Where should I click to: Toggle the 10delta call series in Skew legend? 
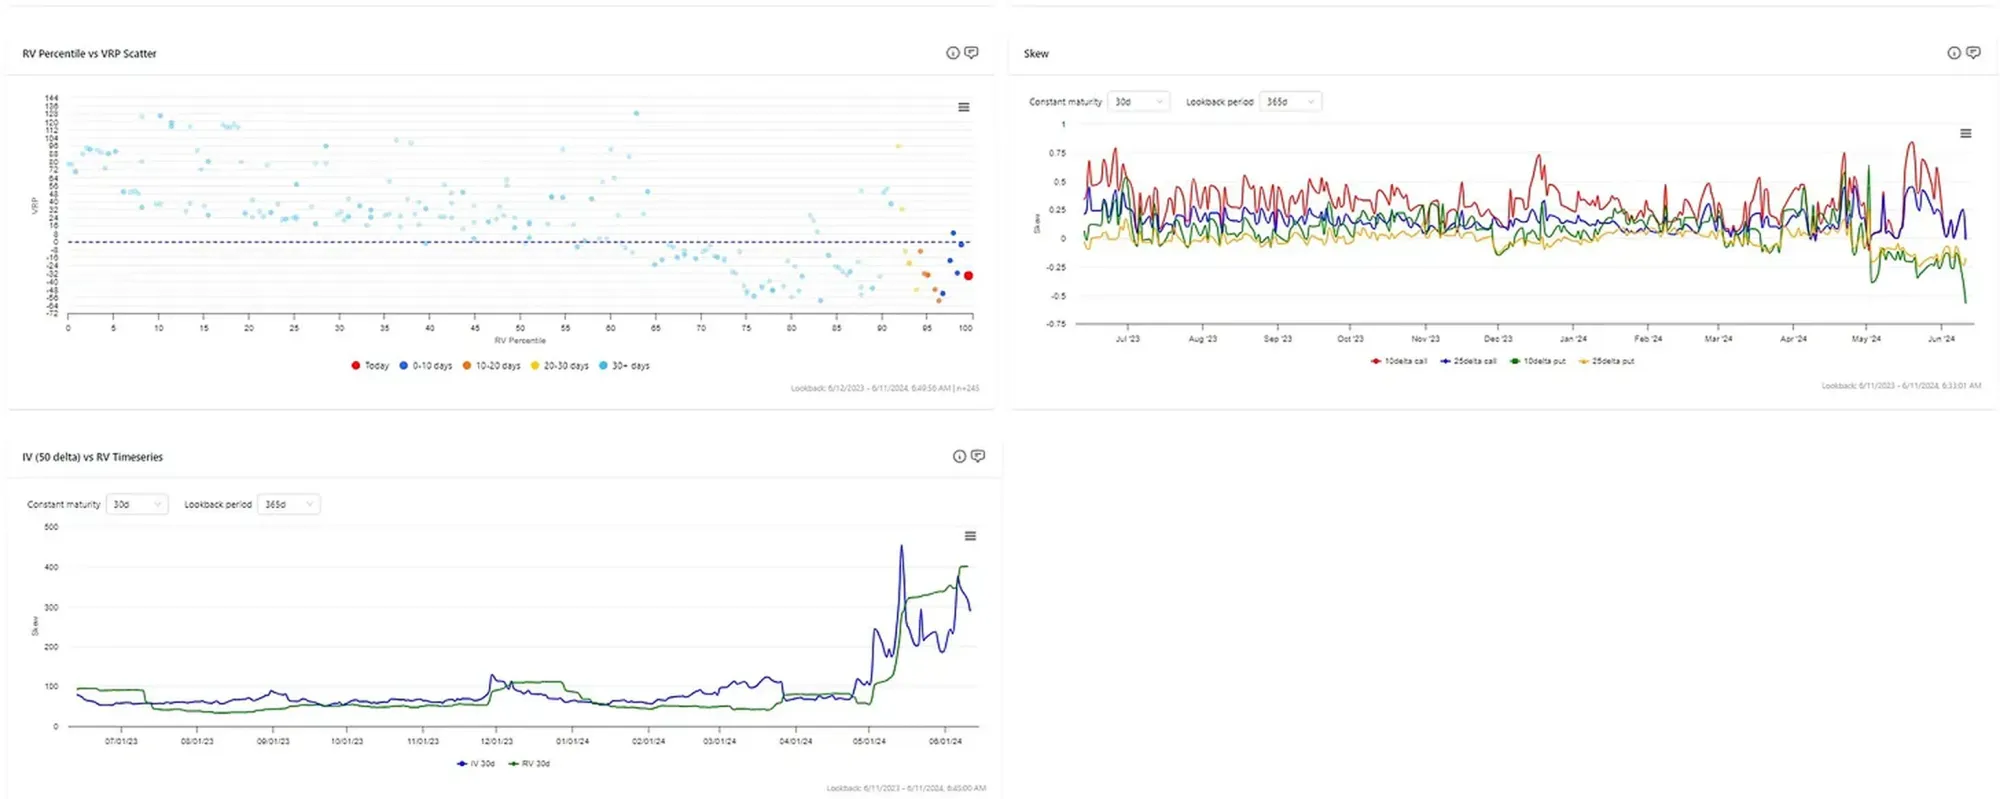(1399, 361)
